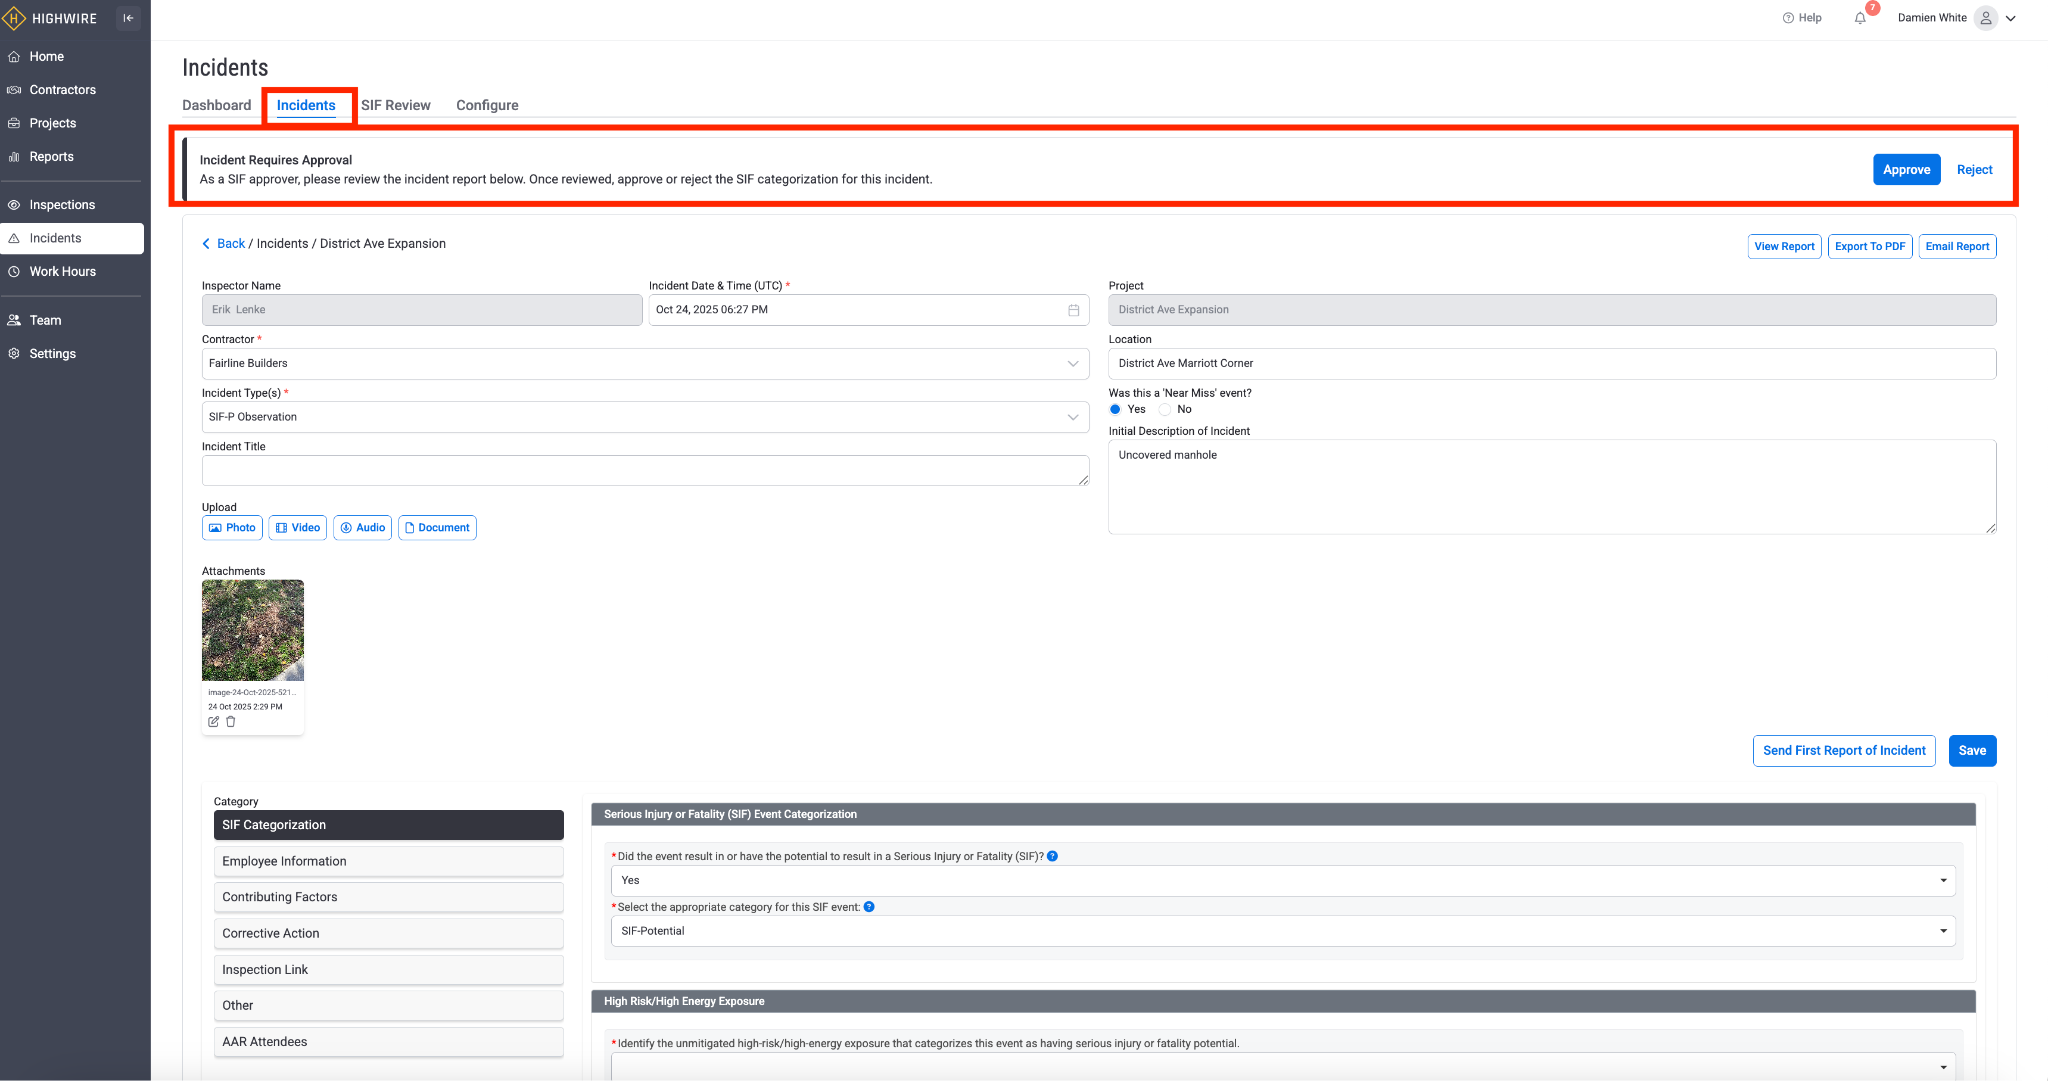This screenshot has height=1081, width=2048.
Task: Approve the incident SIF categorization
Action: coord(1906,170)
